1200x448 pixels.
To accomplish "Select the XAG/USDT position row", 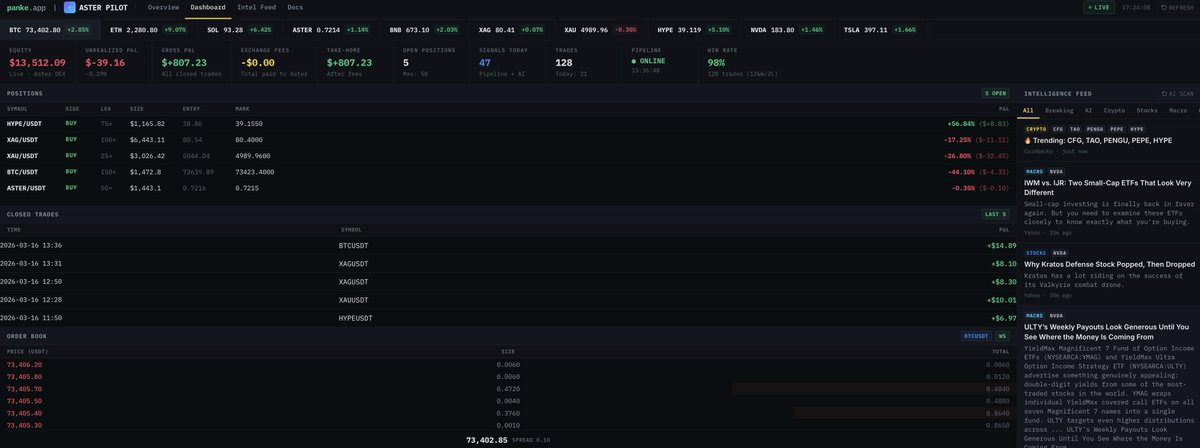I will pyautogui.click(x=508, y=140).
